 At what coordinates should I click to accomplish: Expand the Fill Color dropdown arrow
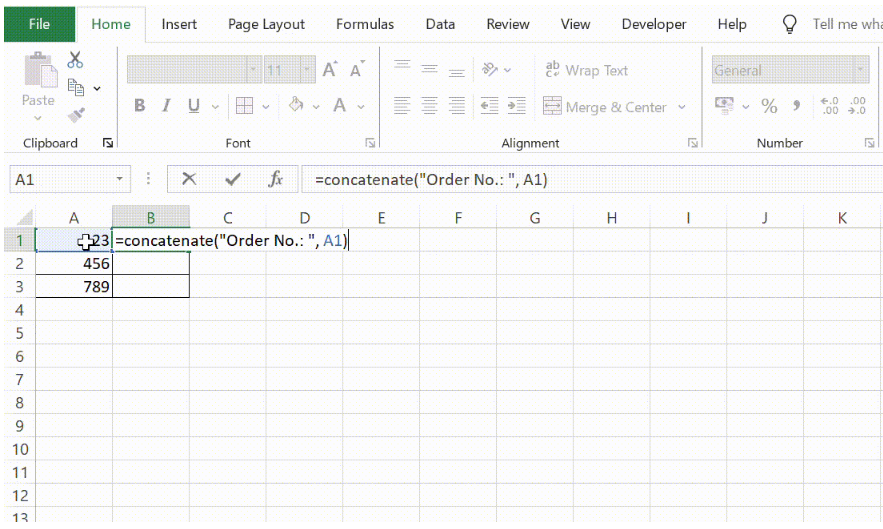[316, 106]
